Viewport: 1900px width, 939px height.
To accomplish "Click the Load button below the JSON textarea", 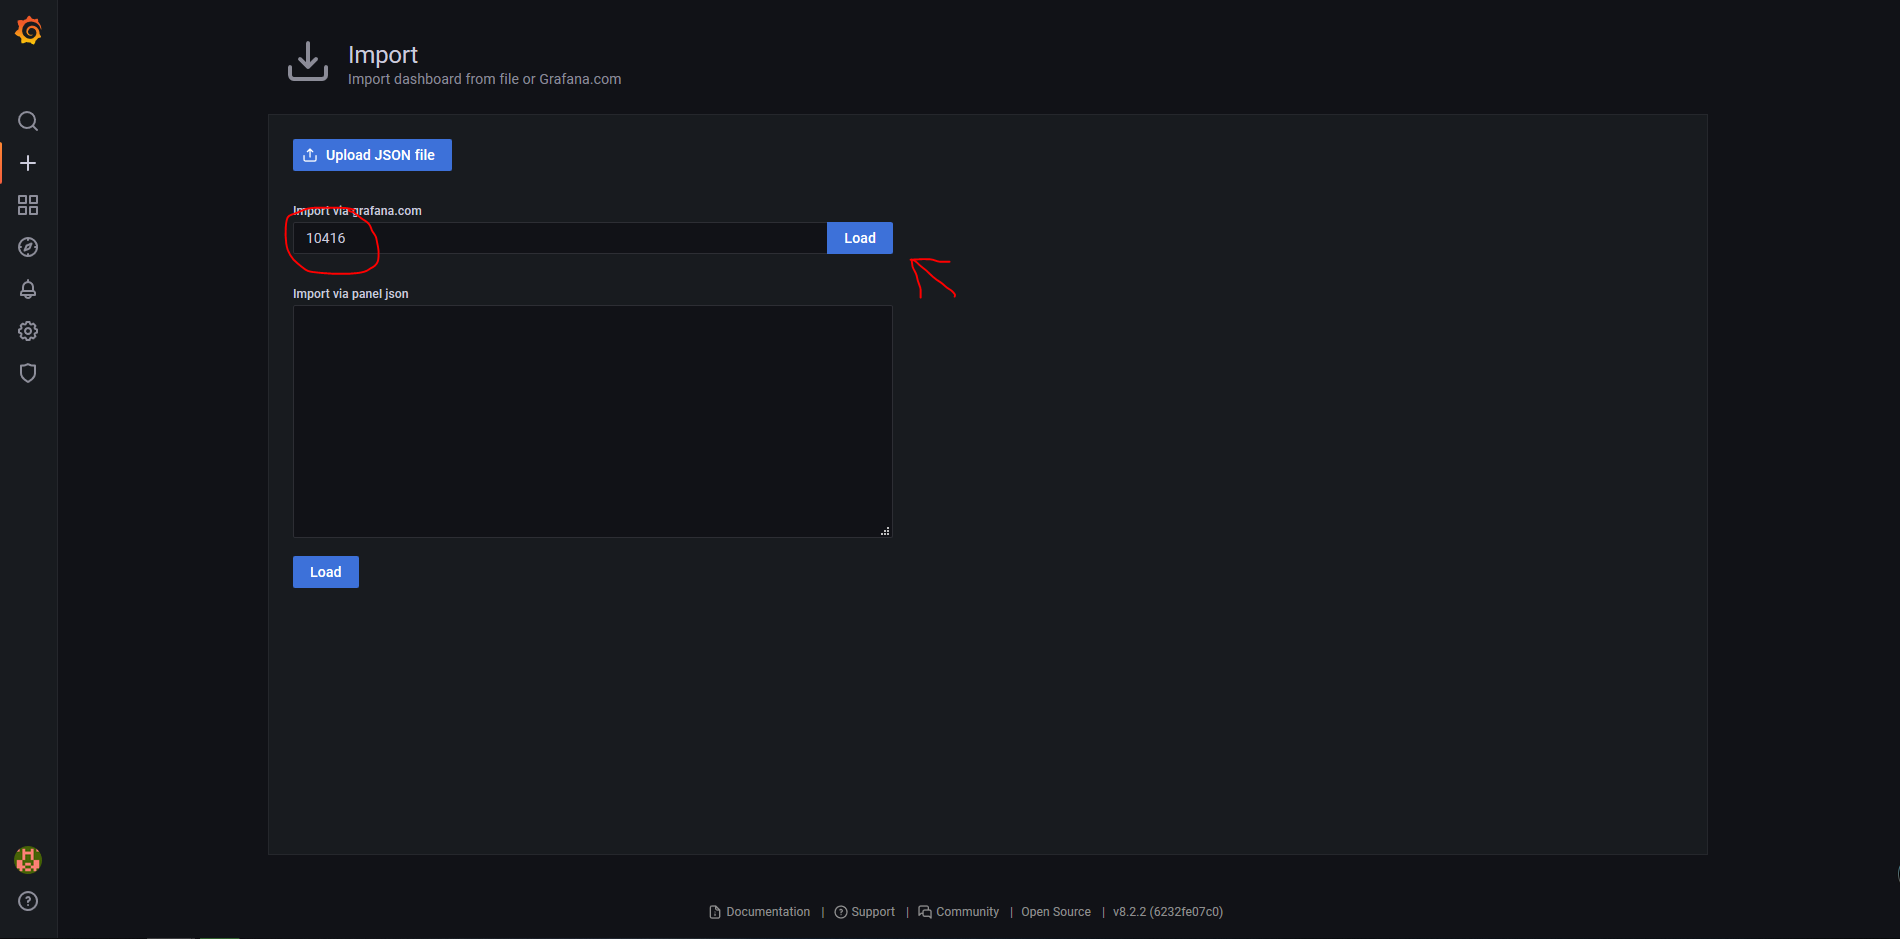I will click(325, 571).
